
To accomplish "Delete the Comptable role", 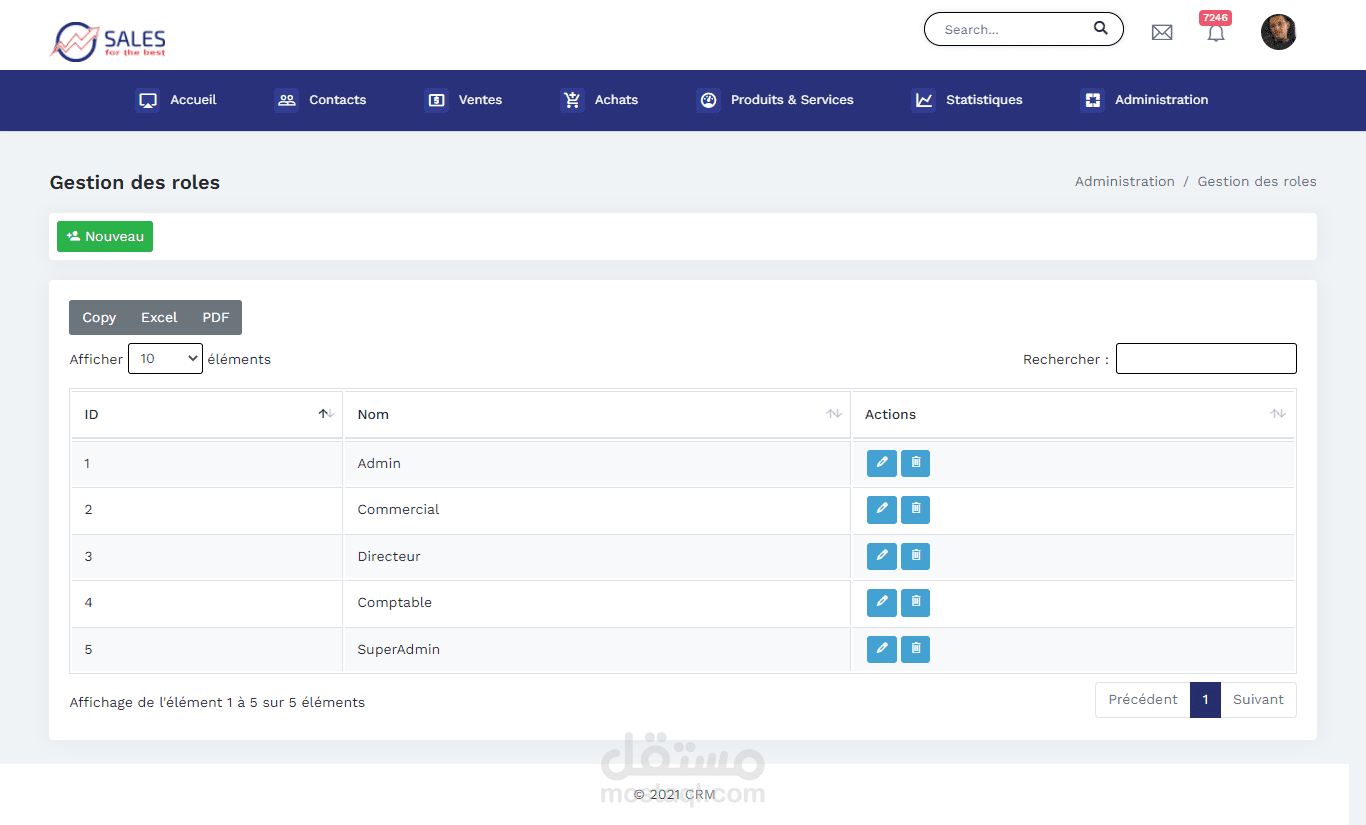I will coord(916,603).
